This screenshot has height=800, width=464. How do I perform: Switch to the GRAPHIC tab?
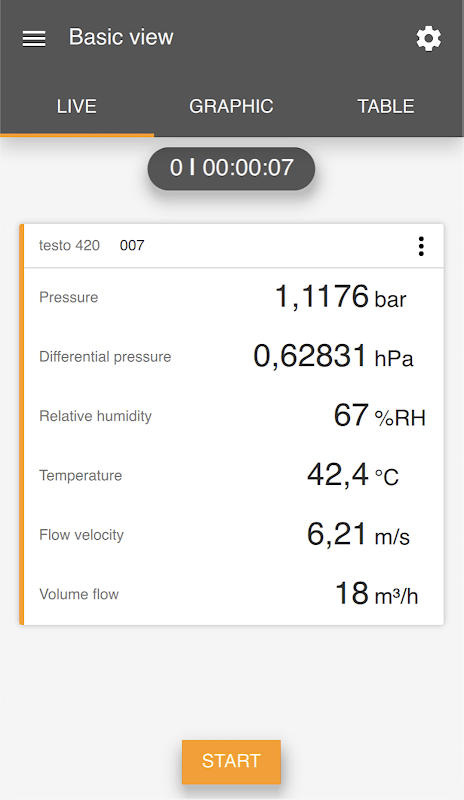[x=231, y=106]
